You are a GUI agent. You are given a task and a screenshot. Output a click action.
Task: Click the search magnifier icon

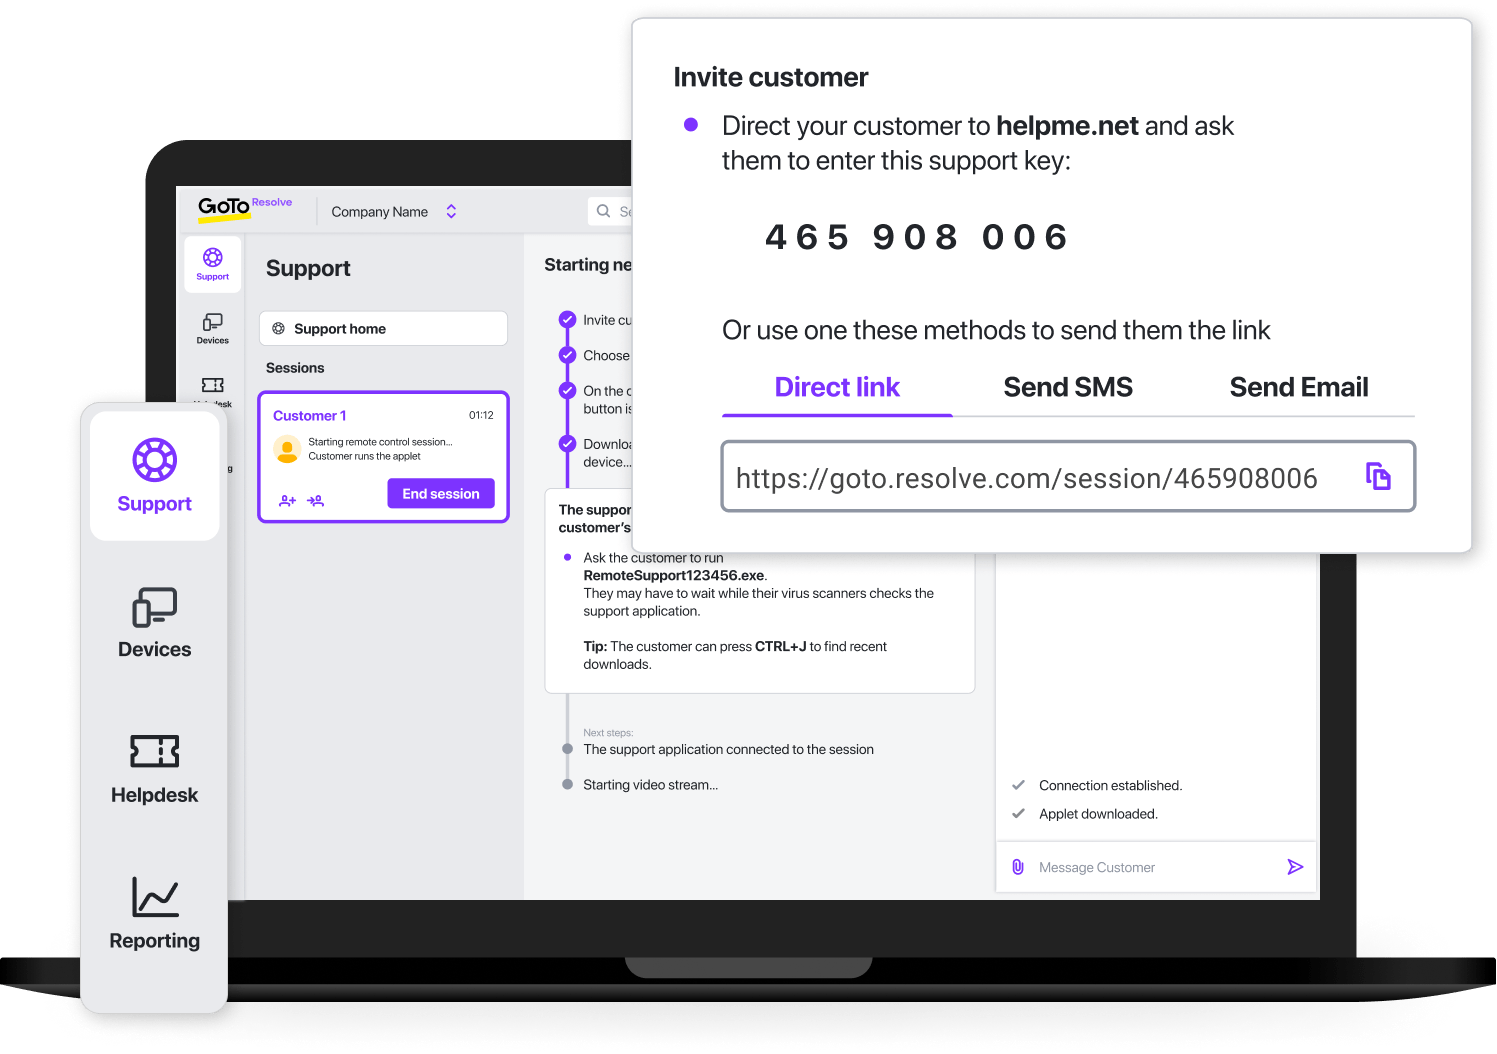click(x=603, y=211)
